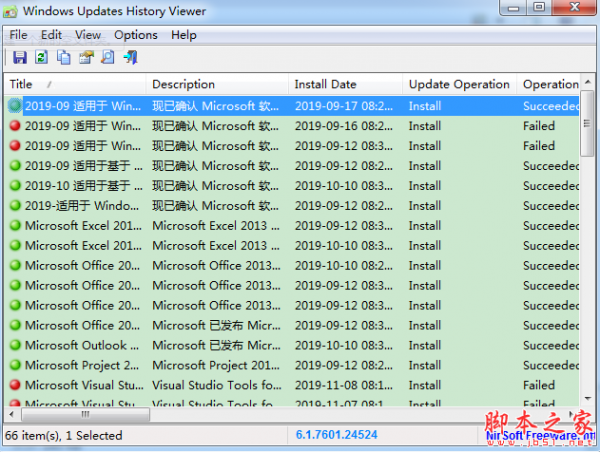The width and height of the screenshot is (600, 452).
Task: Click the 'Microsoft Project 201...' description cell
Action: pyautogui.click(x=216, y=365)
